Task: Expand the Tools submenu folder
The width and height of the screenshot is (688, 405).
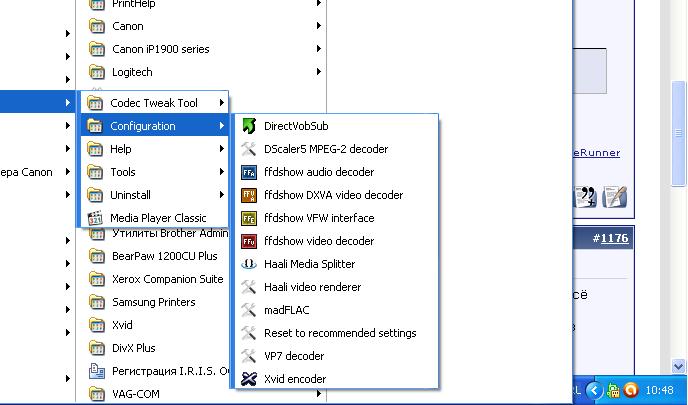Action: 123,172
